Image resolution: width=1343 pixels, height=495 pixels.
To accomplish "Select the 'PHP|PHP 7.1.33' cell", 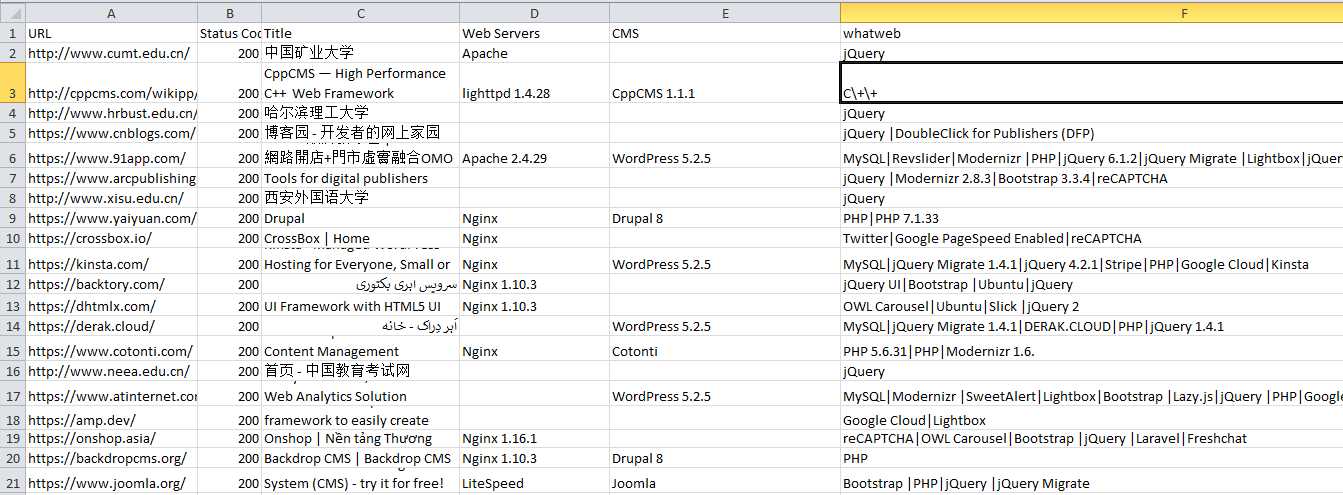I will point(1091,218).
